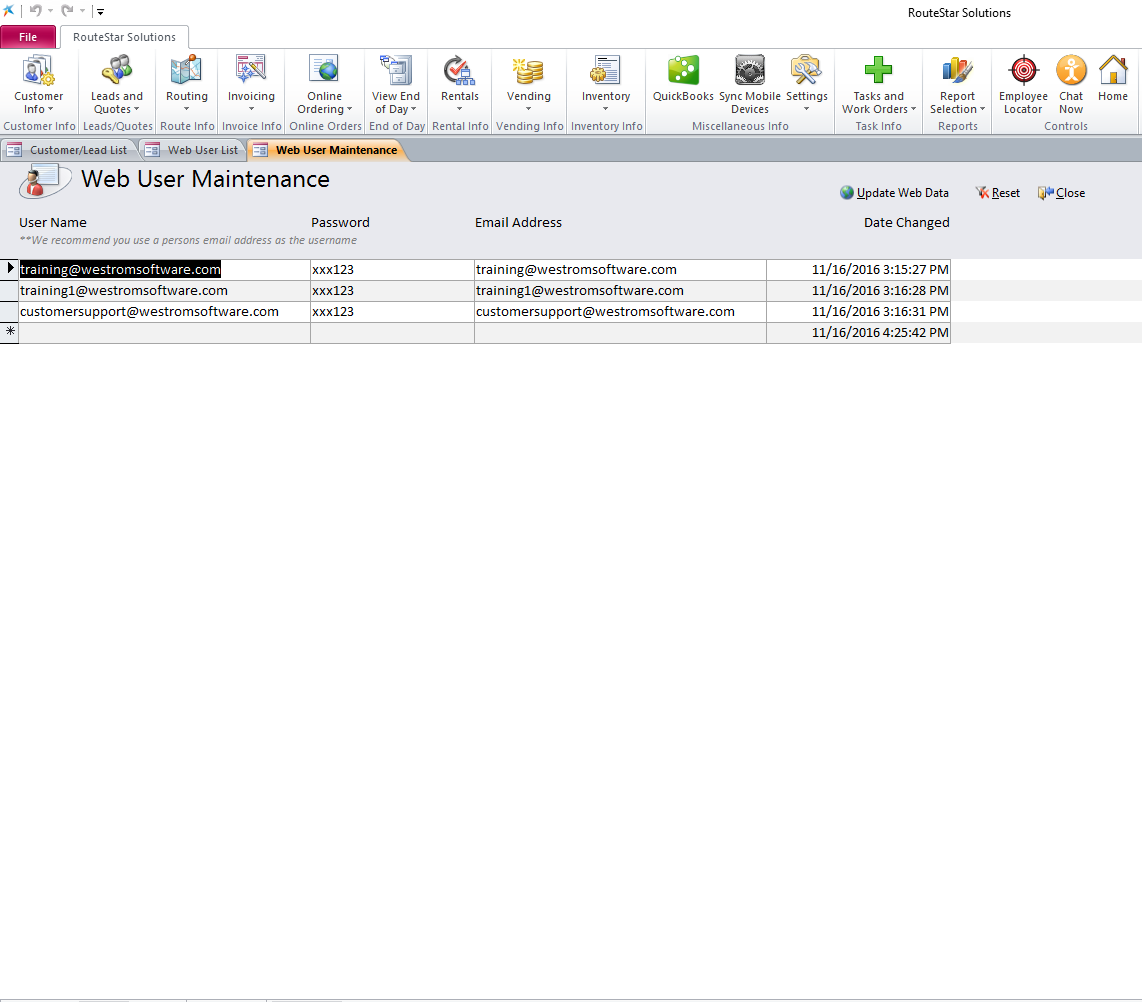The image size is (1142, 1002).
Task: Click the empty Email Address field in new row
Action: 621,333
